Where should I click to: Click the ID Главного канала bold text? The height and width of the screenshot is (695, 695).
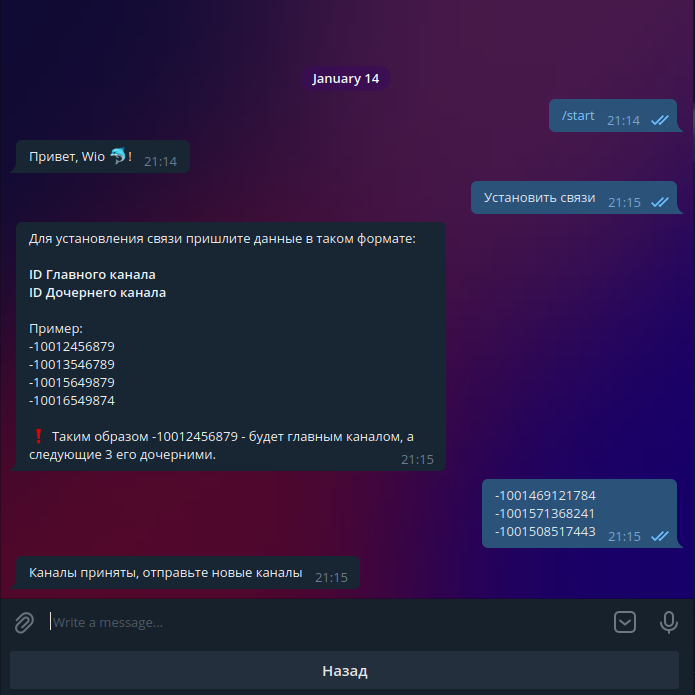tap(92, 275)
